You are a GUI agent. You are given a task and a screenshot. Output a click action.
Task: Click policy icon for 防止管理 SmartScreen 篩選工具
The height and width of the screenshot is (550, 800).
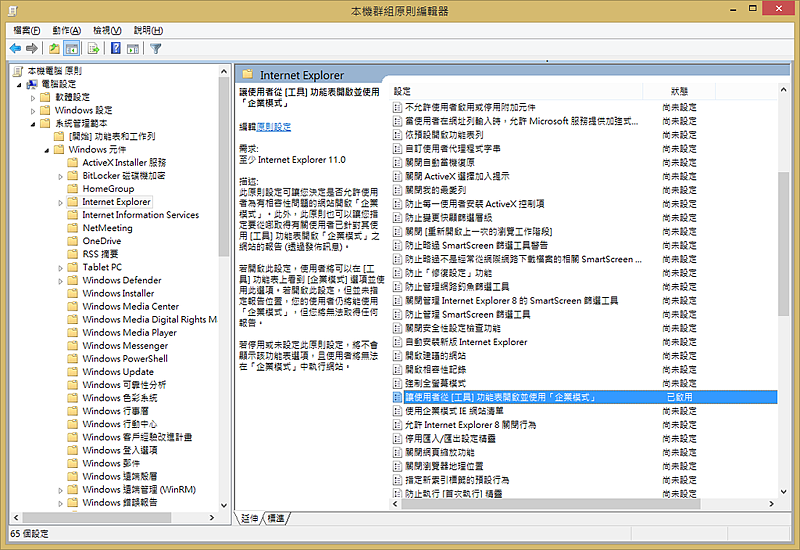397,314
